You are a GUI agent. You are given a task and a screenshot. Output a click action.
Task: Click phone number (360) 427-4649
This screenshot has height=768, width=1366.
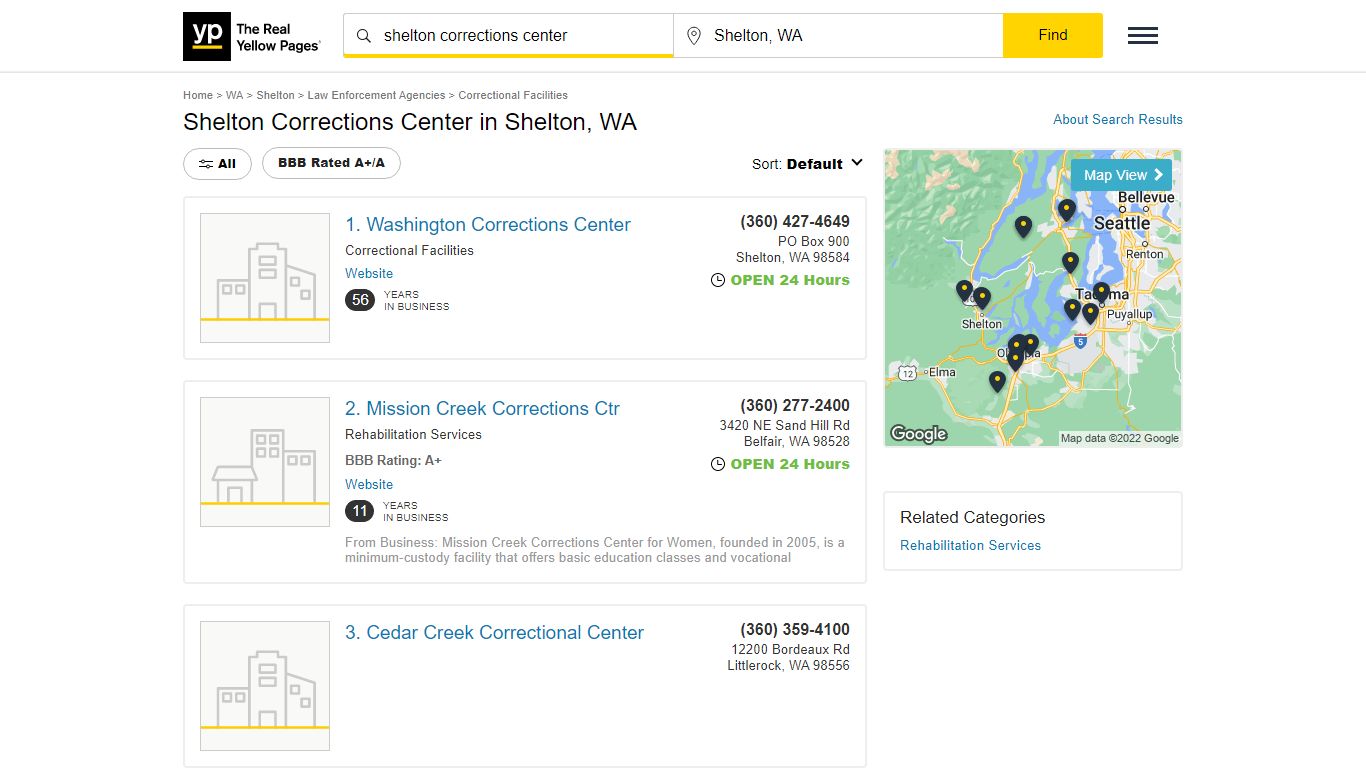(x=795, y=221)
